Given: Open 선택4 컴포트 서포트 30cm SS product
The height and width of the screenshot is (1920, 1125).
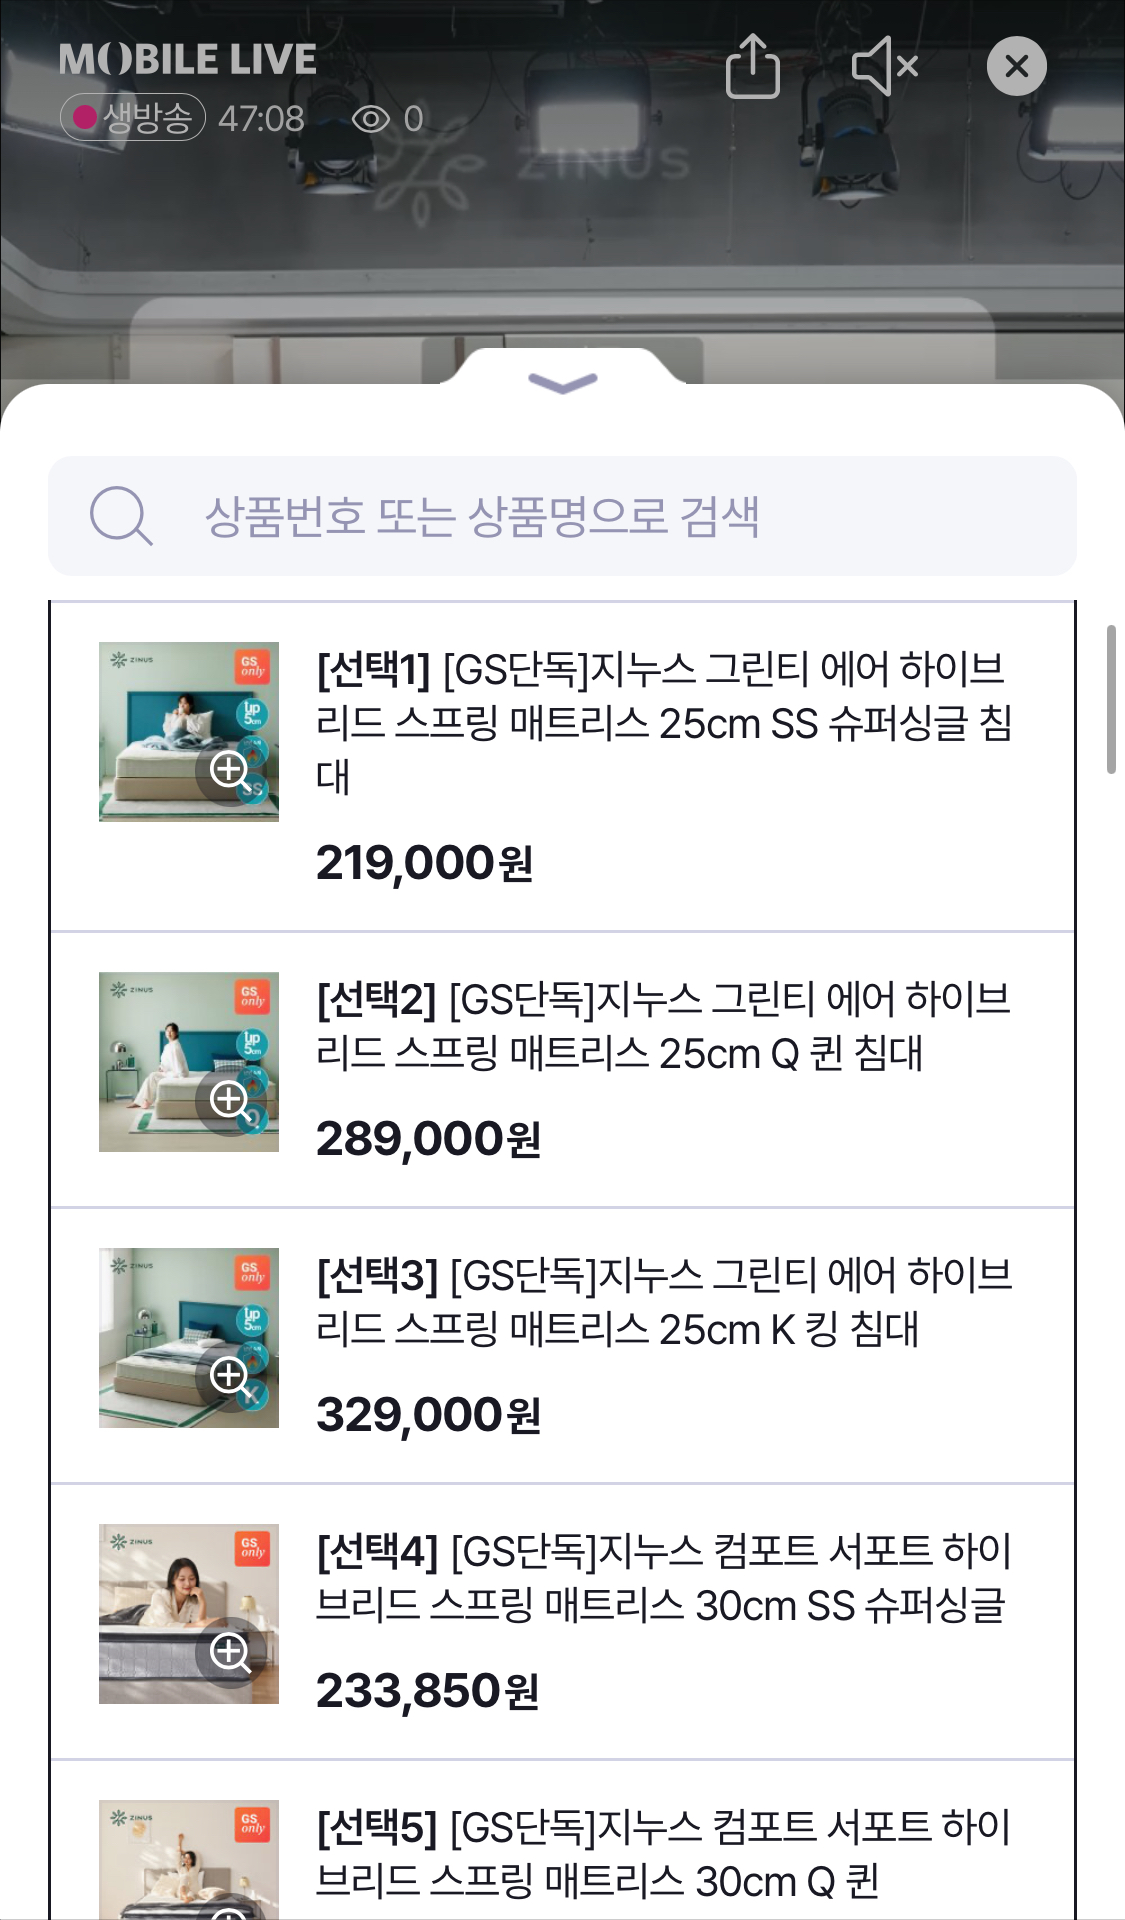Looking at the screenshot, I should pyautogui.click(x=664, y=1577).
